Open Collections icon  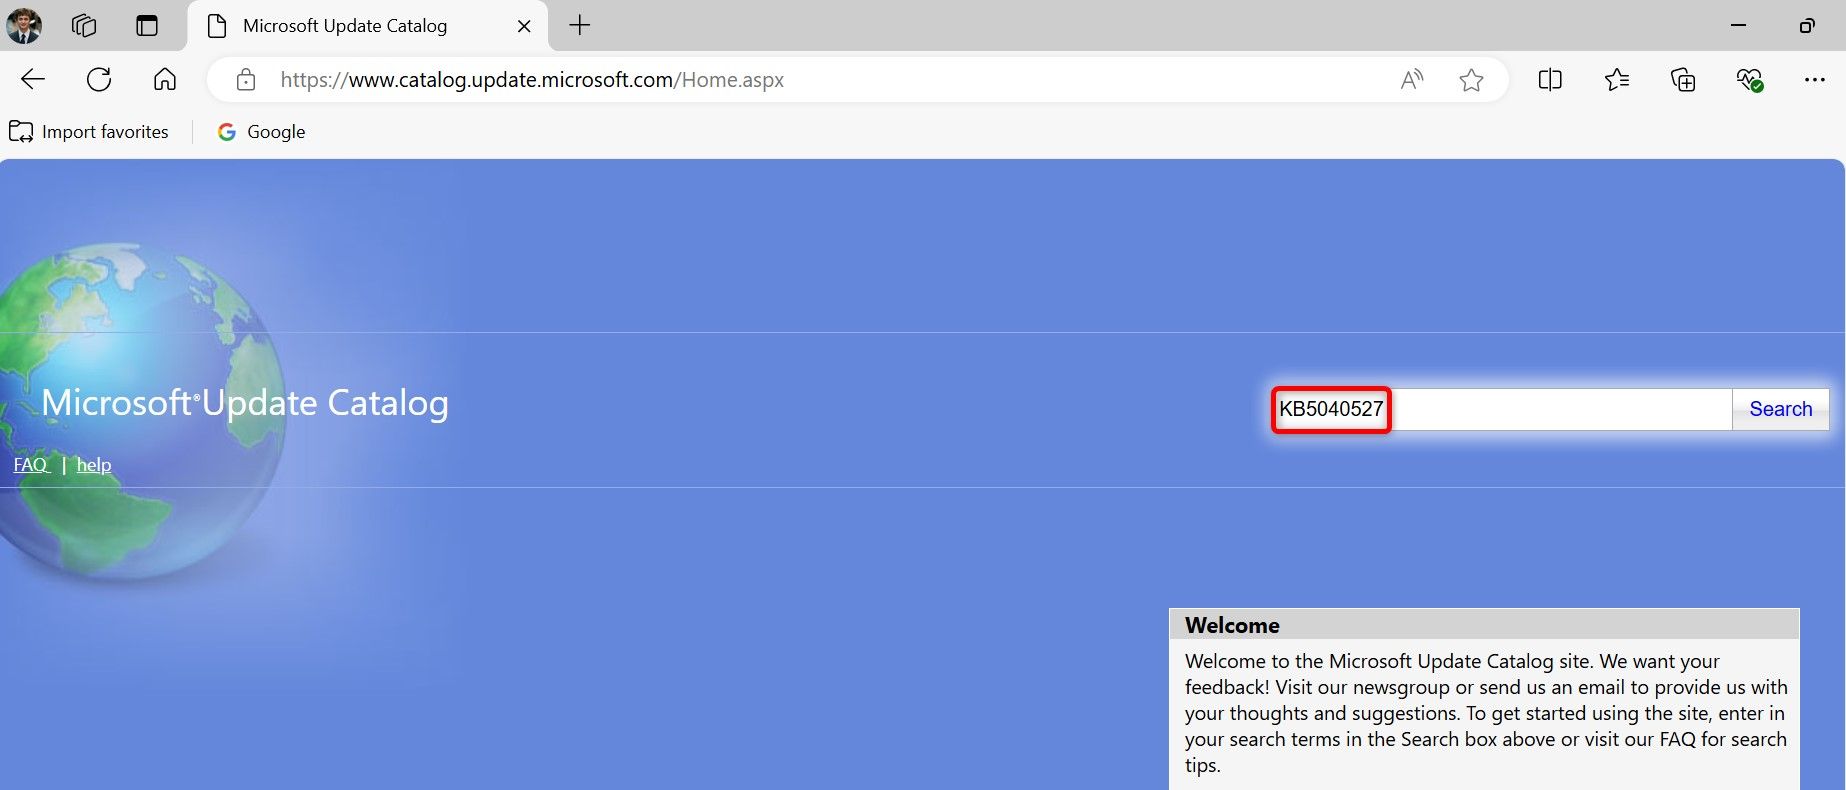point(1683,80)
